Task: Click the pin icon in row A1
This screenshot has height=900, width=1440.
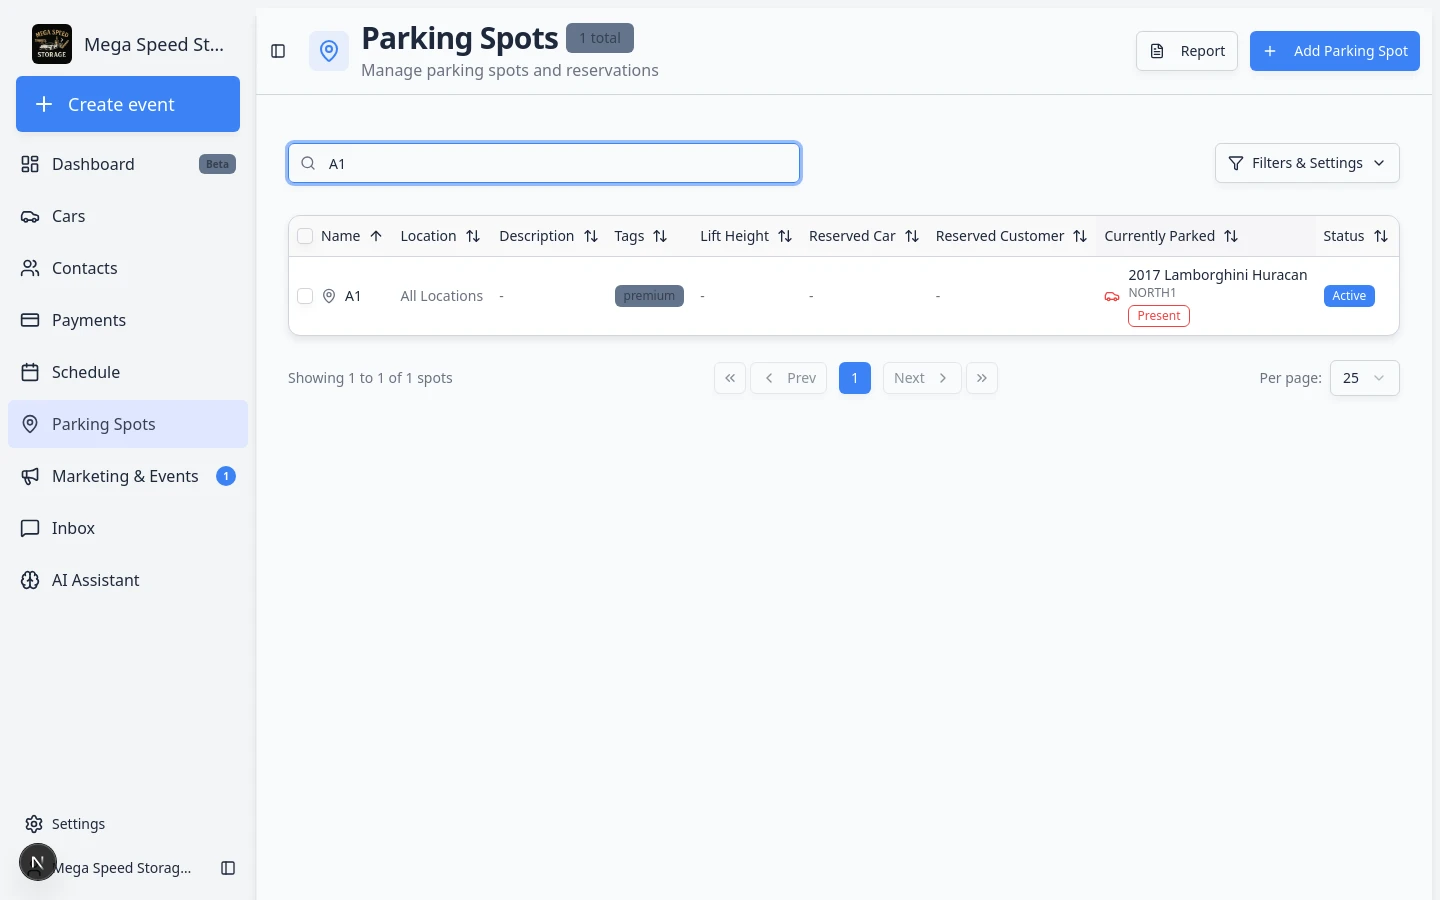Action: click(x=329, y=296)
